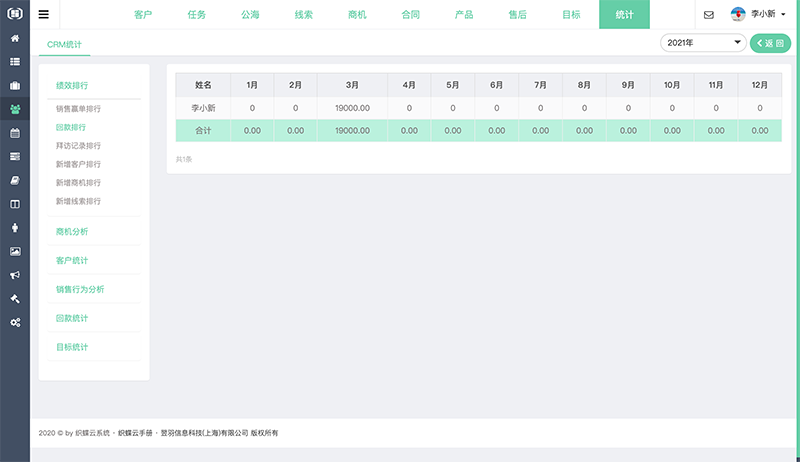Click the user avatar picture
This screenshot has width=800, height=462.
(x=738, y=14)
